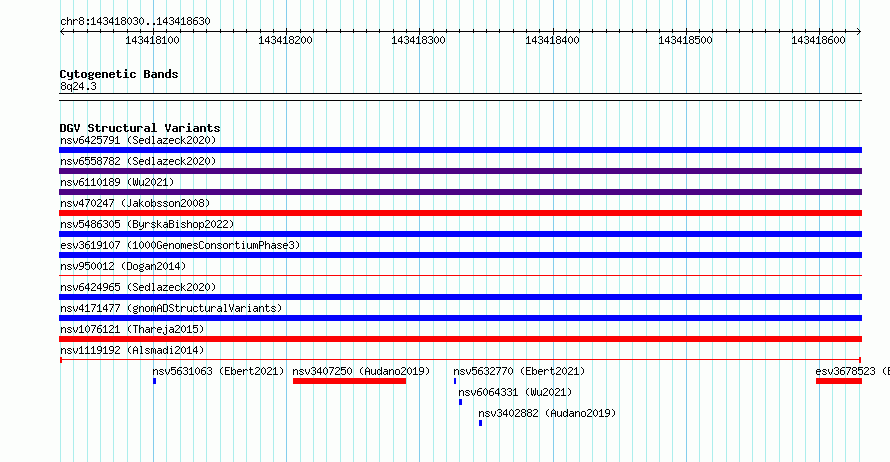Open the nsv1076121 (Thareja2015) label
This screenshot has width=890, height=462.
[x=132, y=329]
